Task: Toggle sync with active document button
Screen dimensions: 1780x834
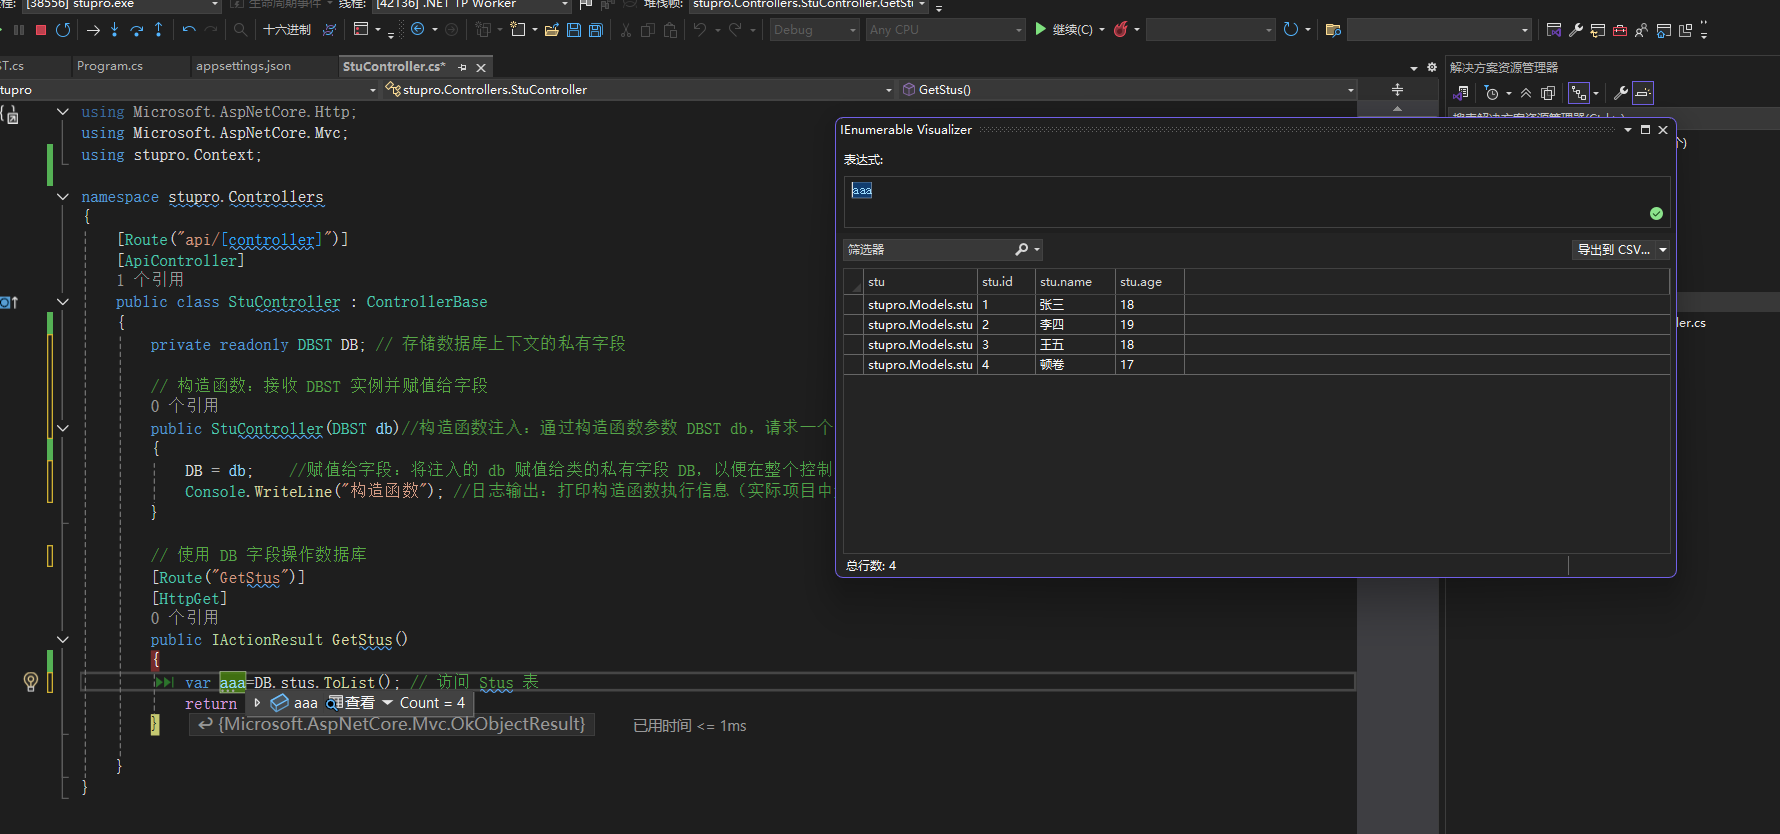Action: [1579, 93]
